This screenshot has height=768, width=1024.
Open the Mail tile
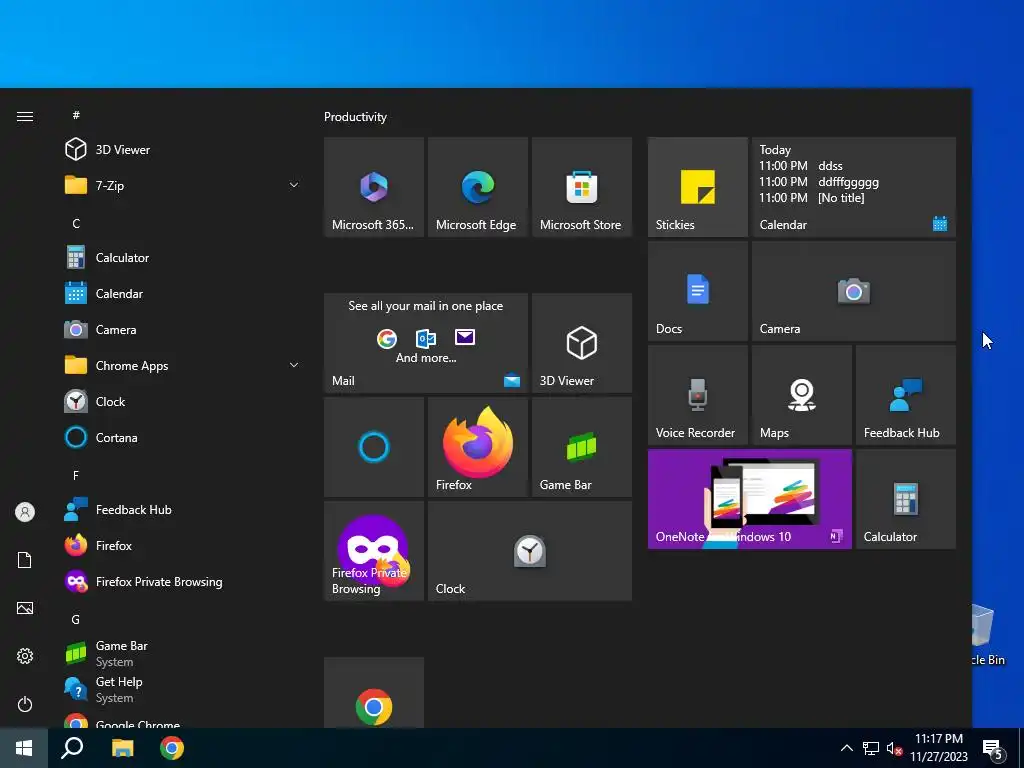click(x=426, y=343)
